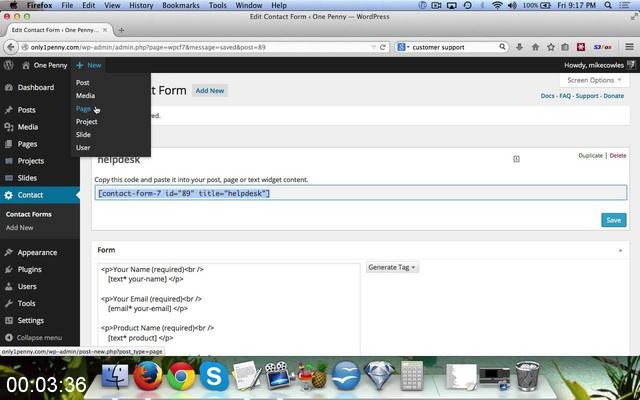Choose Project from the New dropdown
Screen dimensions: 640x400
pyautogui.click(x=87, y=122)
